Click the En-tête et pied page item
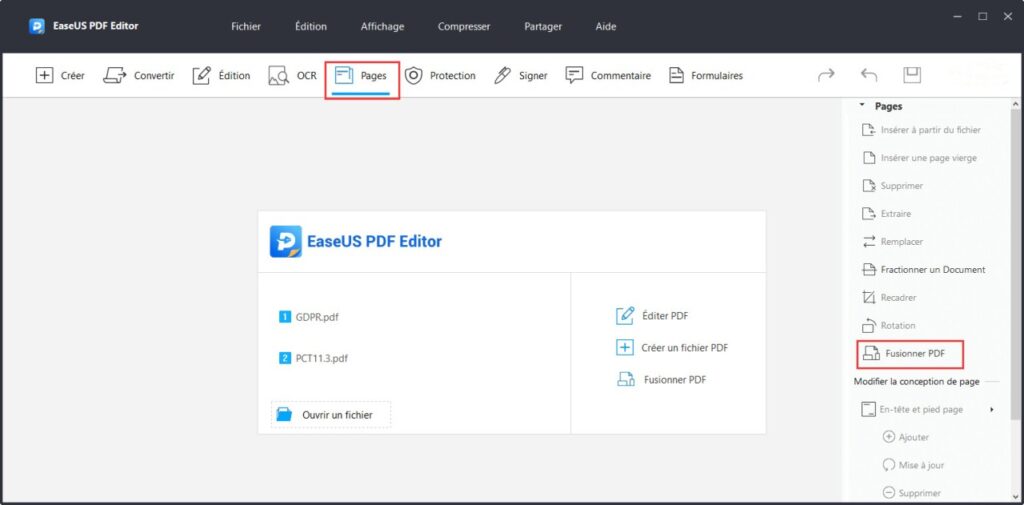The height and width of the screenshot is (505, 1024). click(912, 410)
